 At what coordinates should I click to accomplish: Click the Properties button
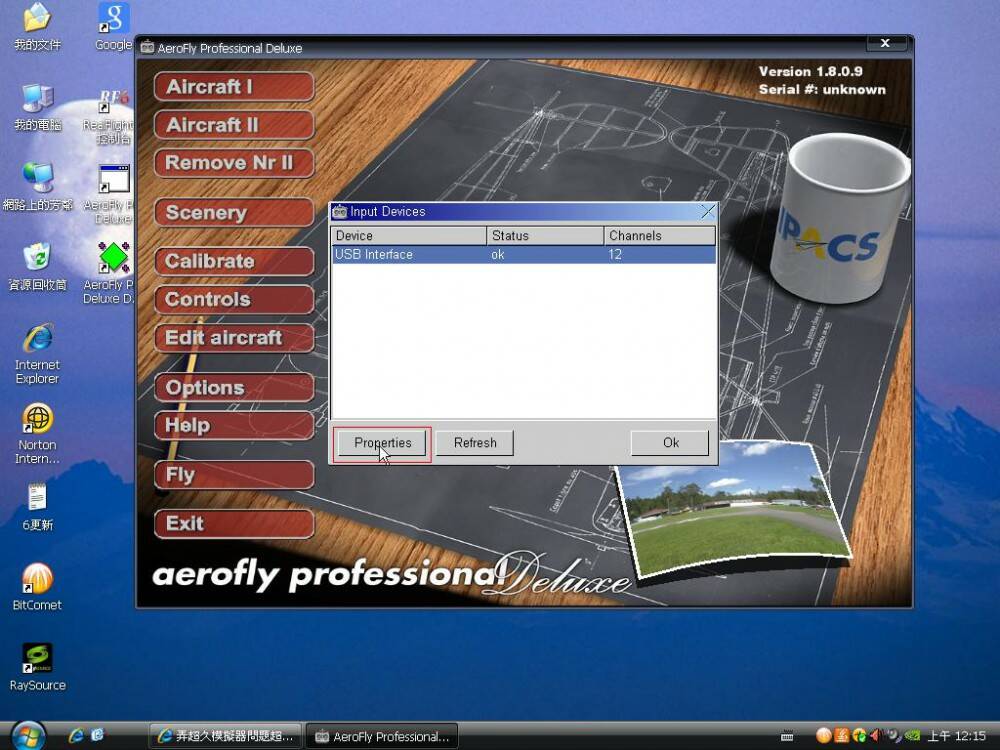pos(383,443)
